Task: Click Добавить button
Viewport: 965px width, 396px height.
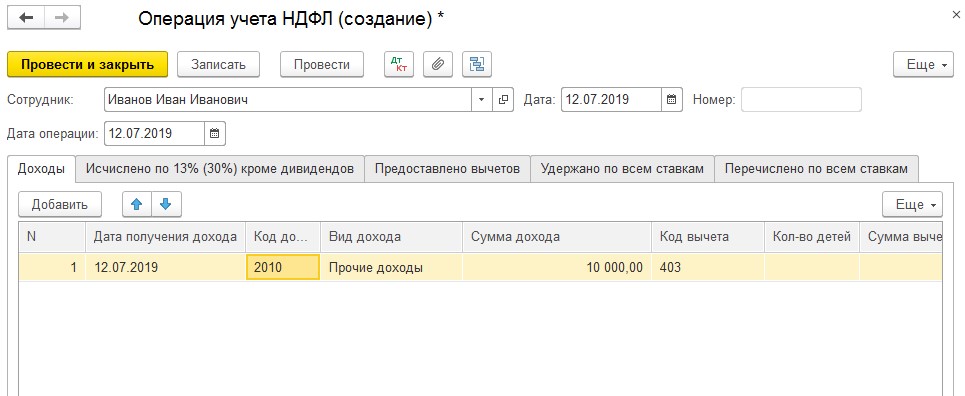Action: tap(60, 204)
